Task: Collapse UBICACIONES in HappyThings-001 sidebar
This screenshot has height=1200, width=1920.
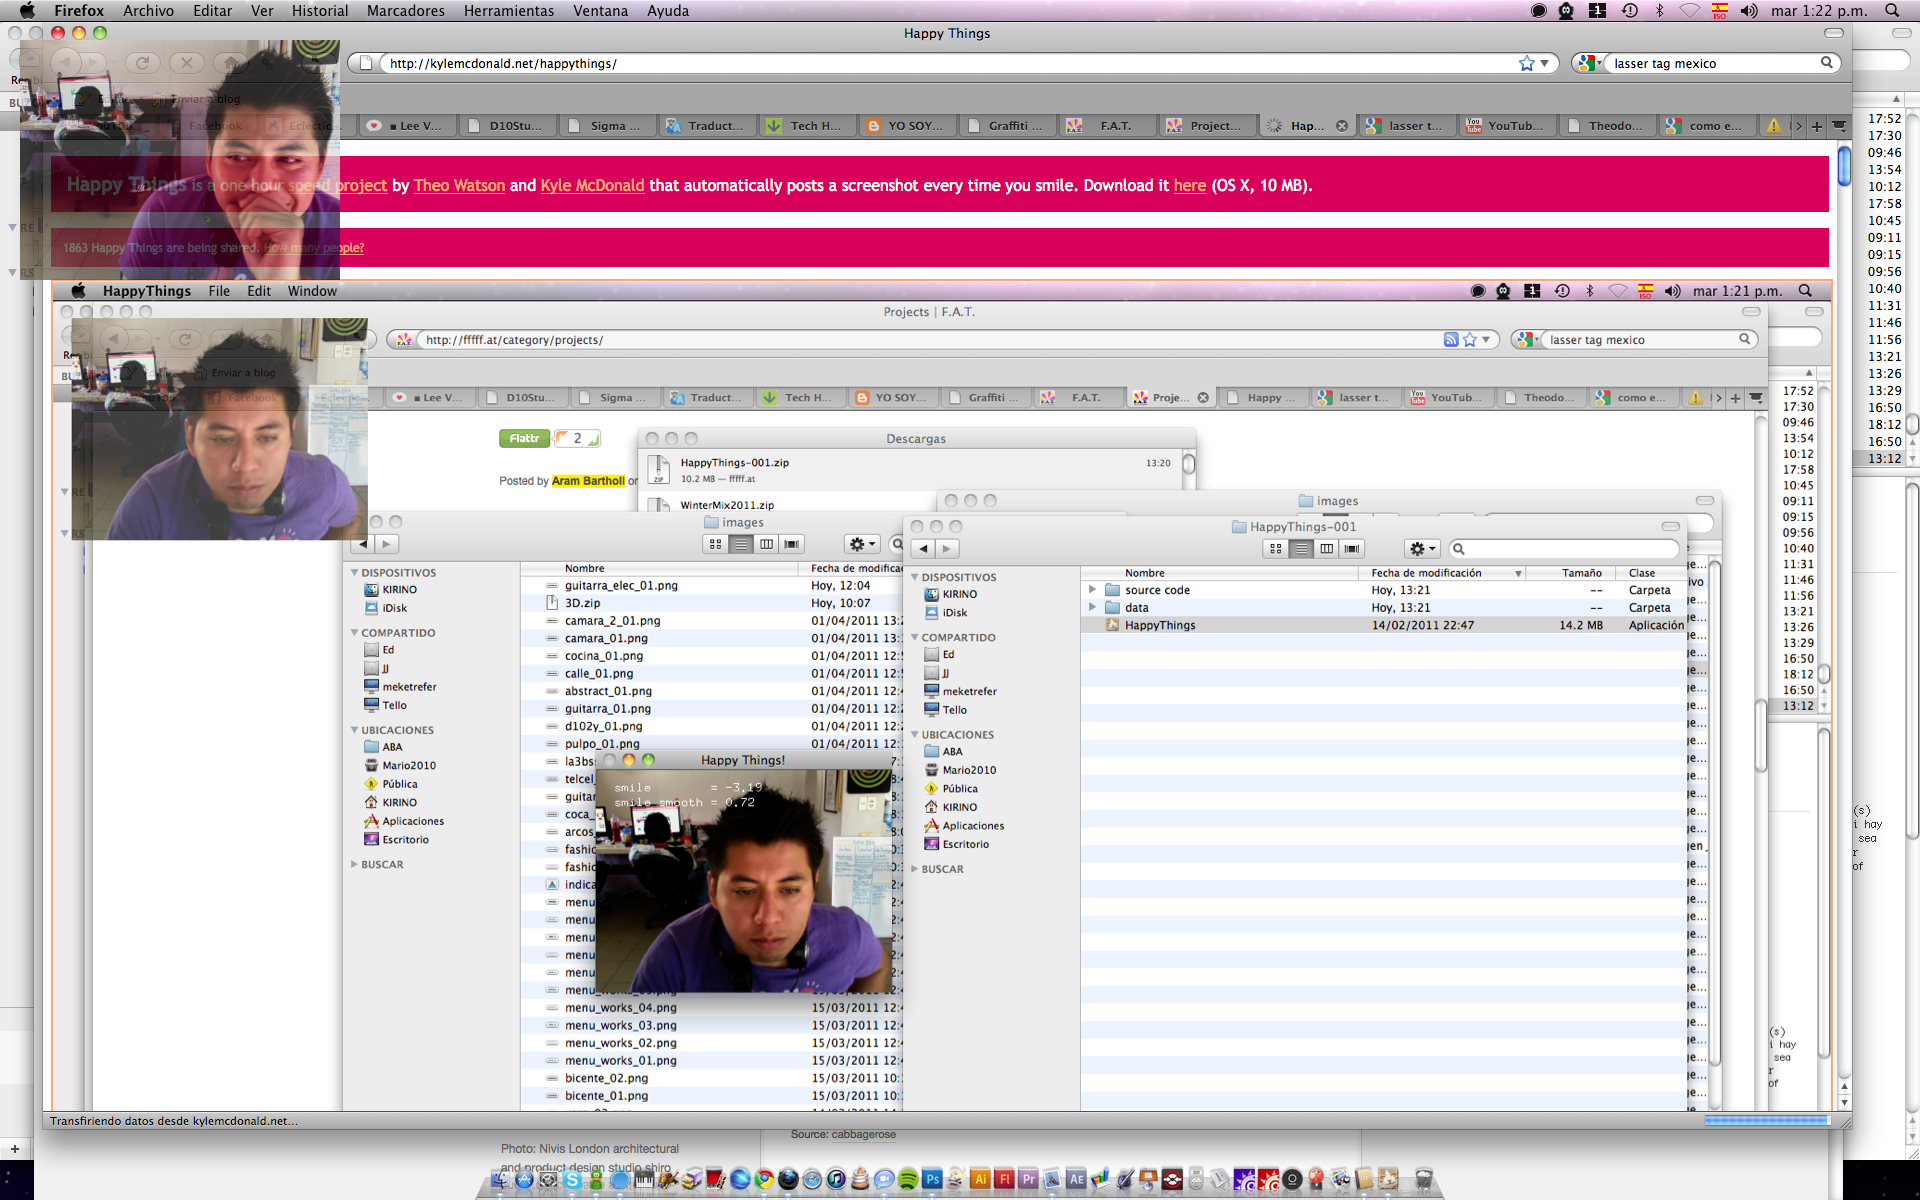Action: (x=914, y=734)
